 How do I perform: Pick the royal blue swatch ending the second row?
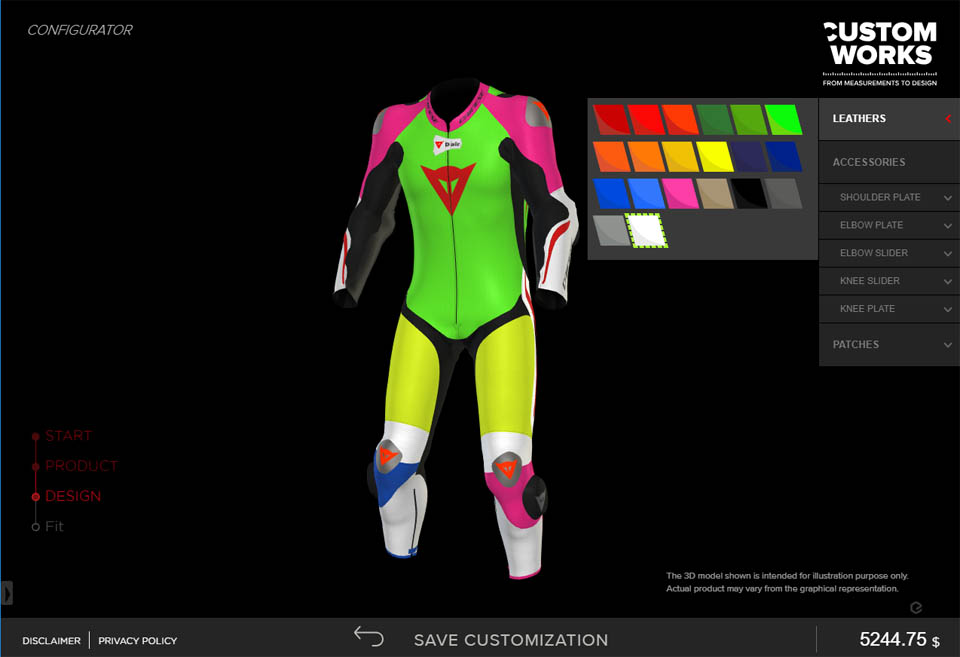point(783,157)
